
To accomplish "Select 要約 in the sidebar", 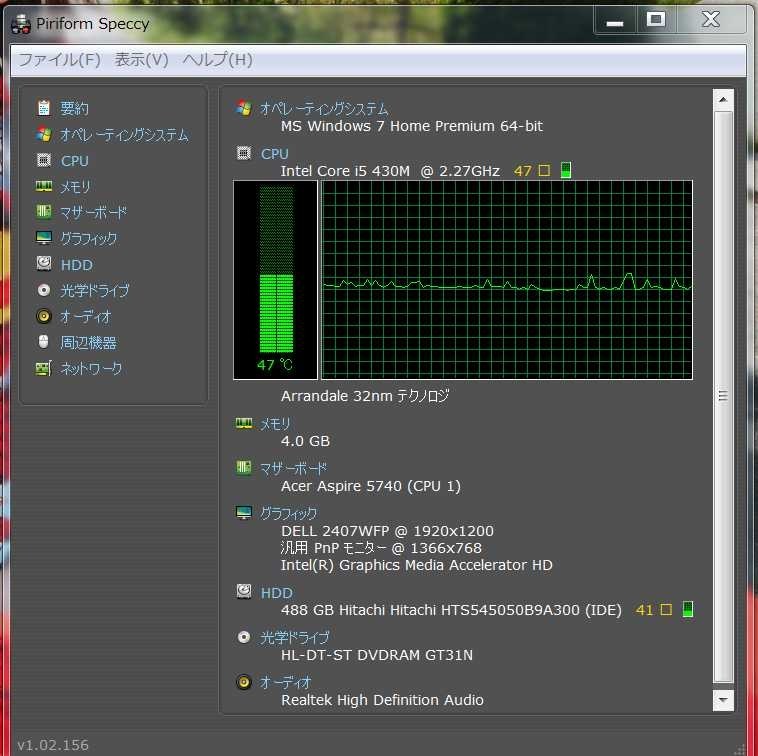I will tap(74, 108).
